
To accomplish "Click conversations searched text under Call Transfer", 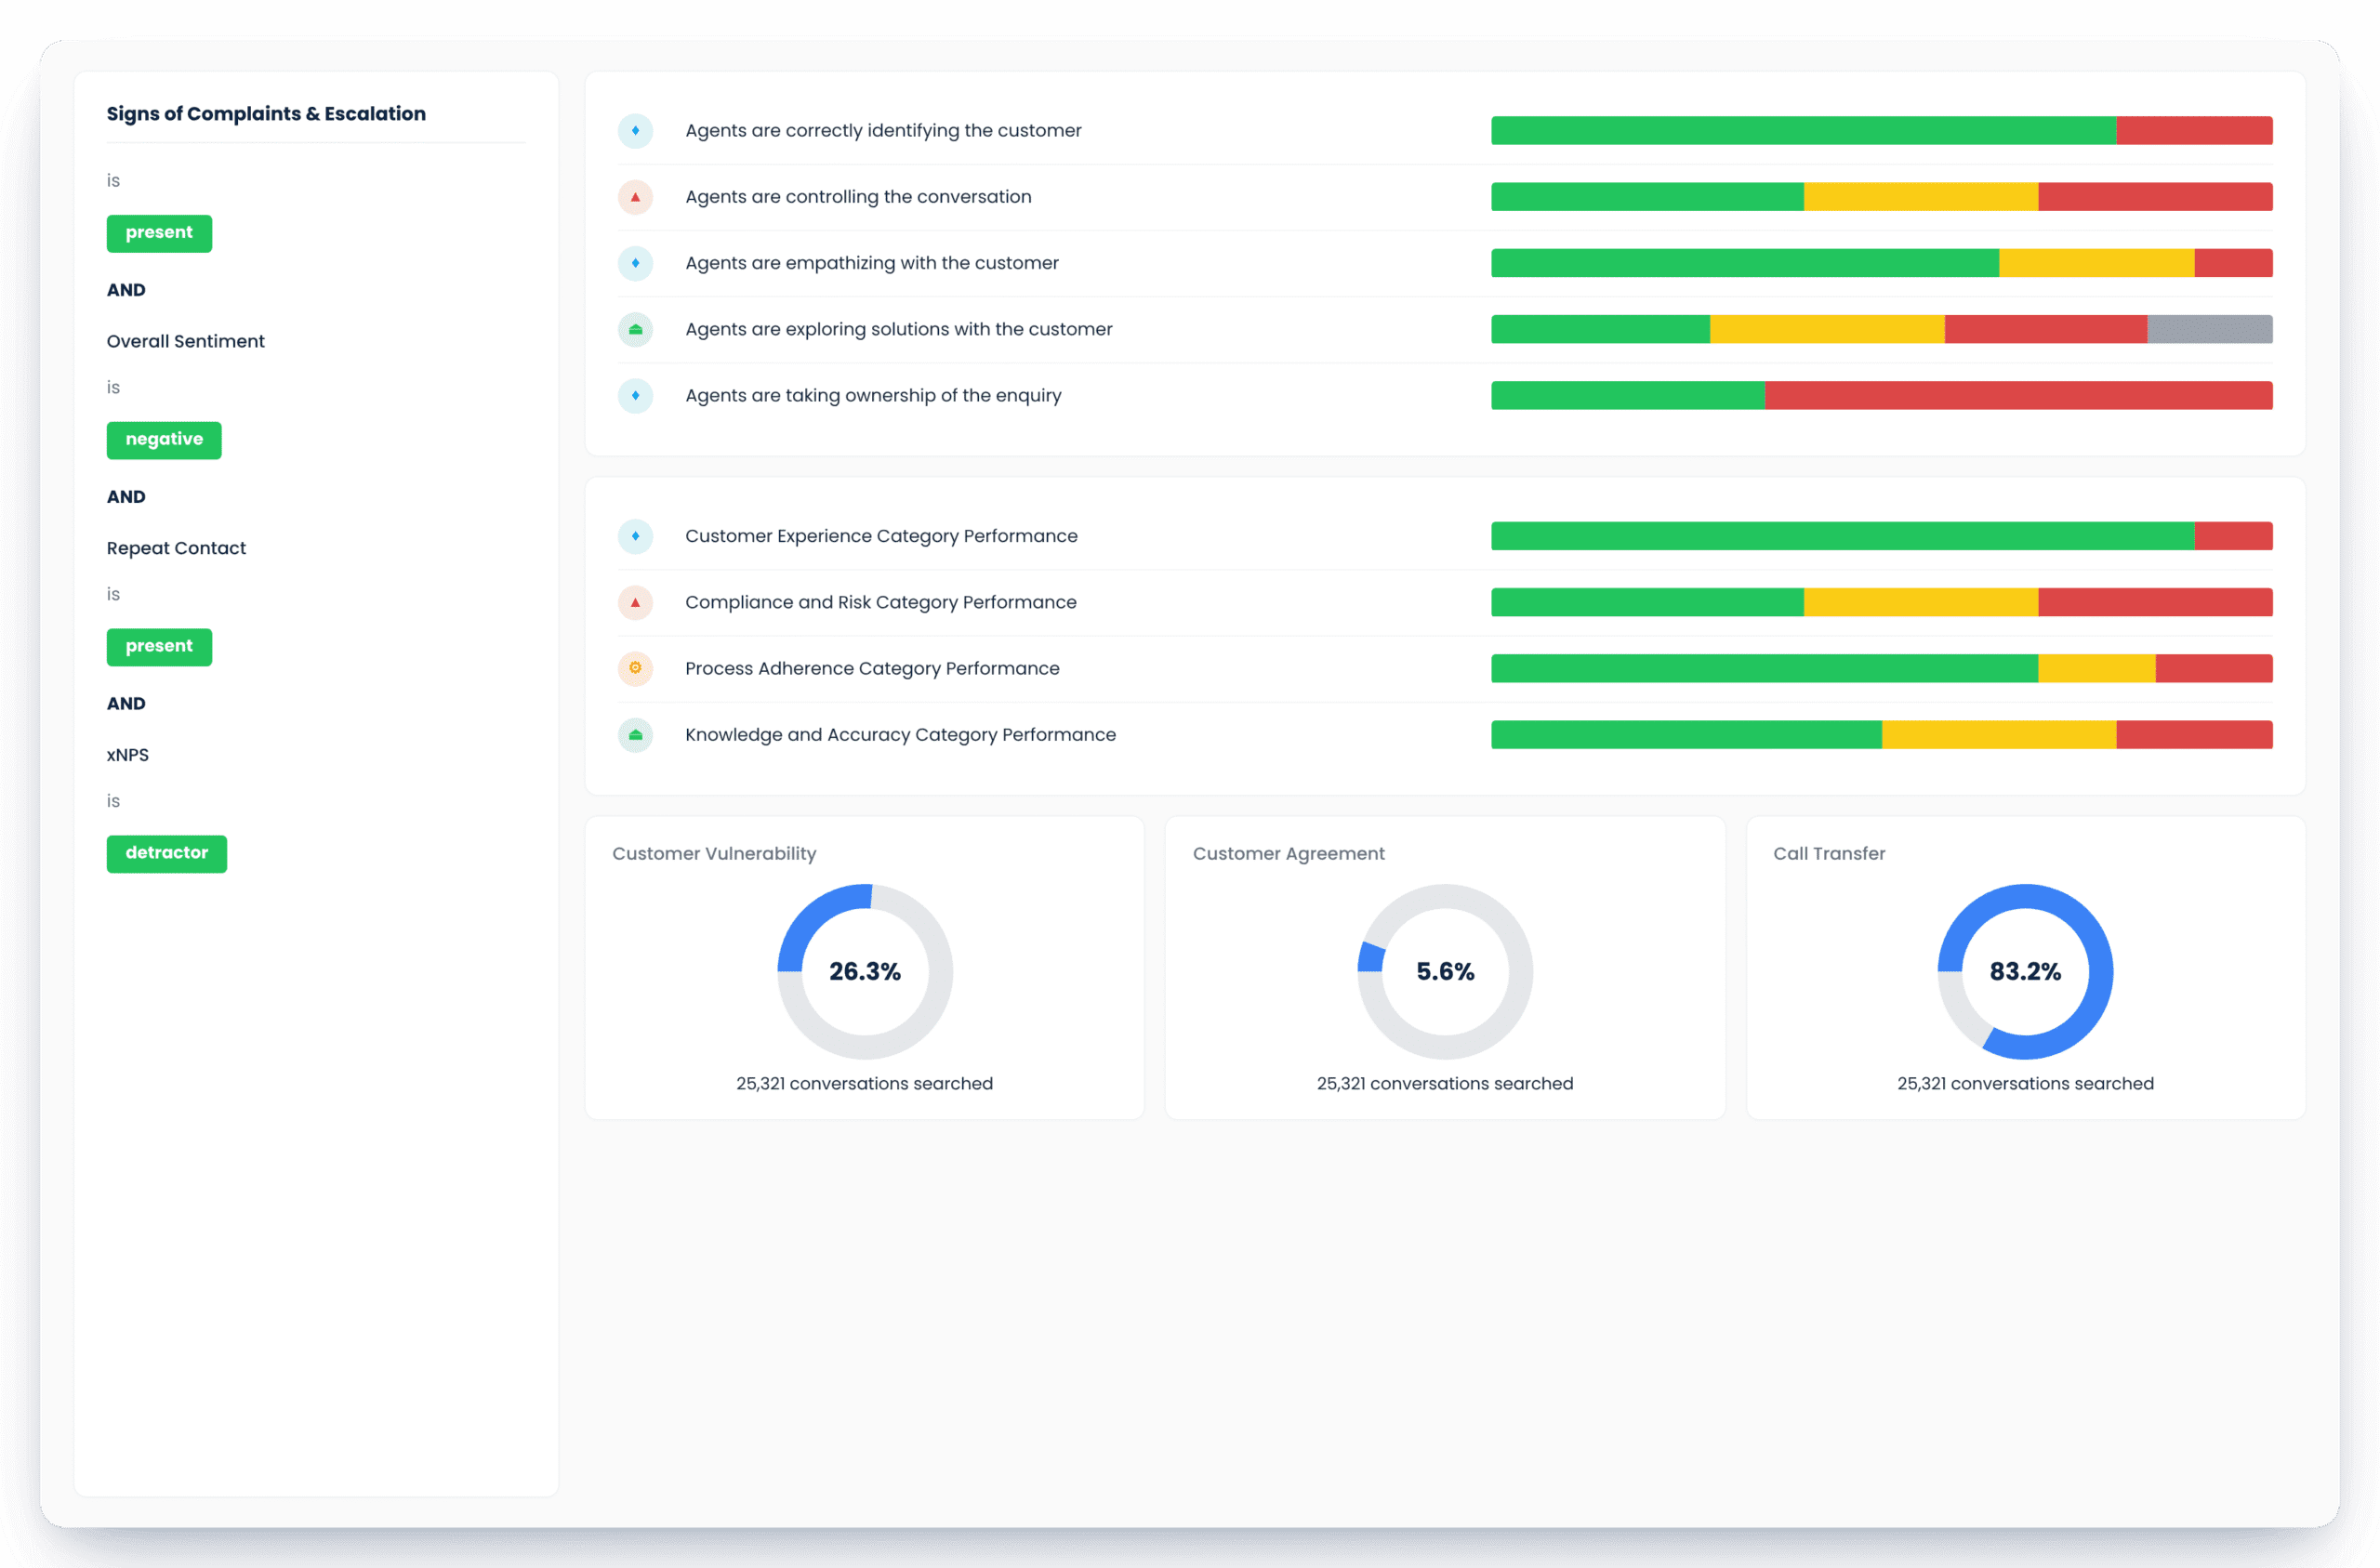I will point(2025,1084).
